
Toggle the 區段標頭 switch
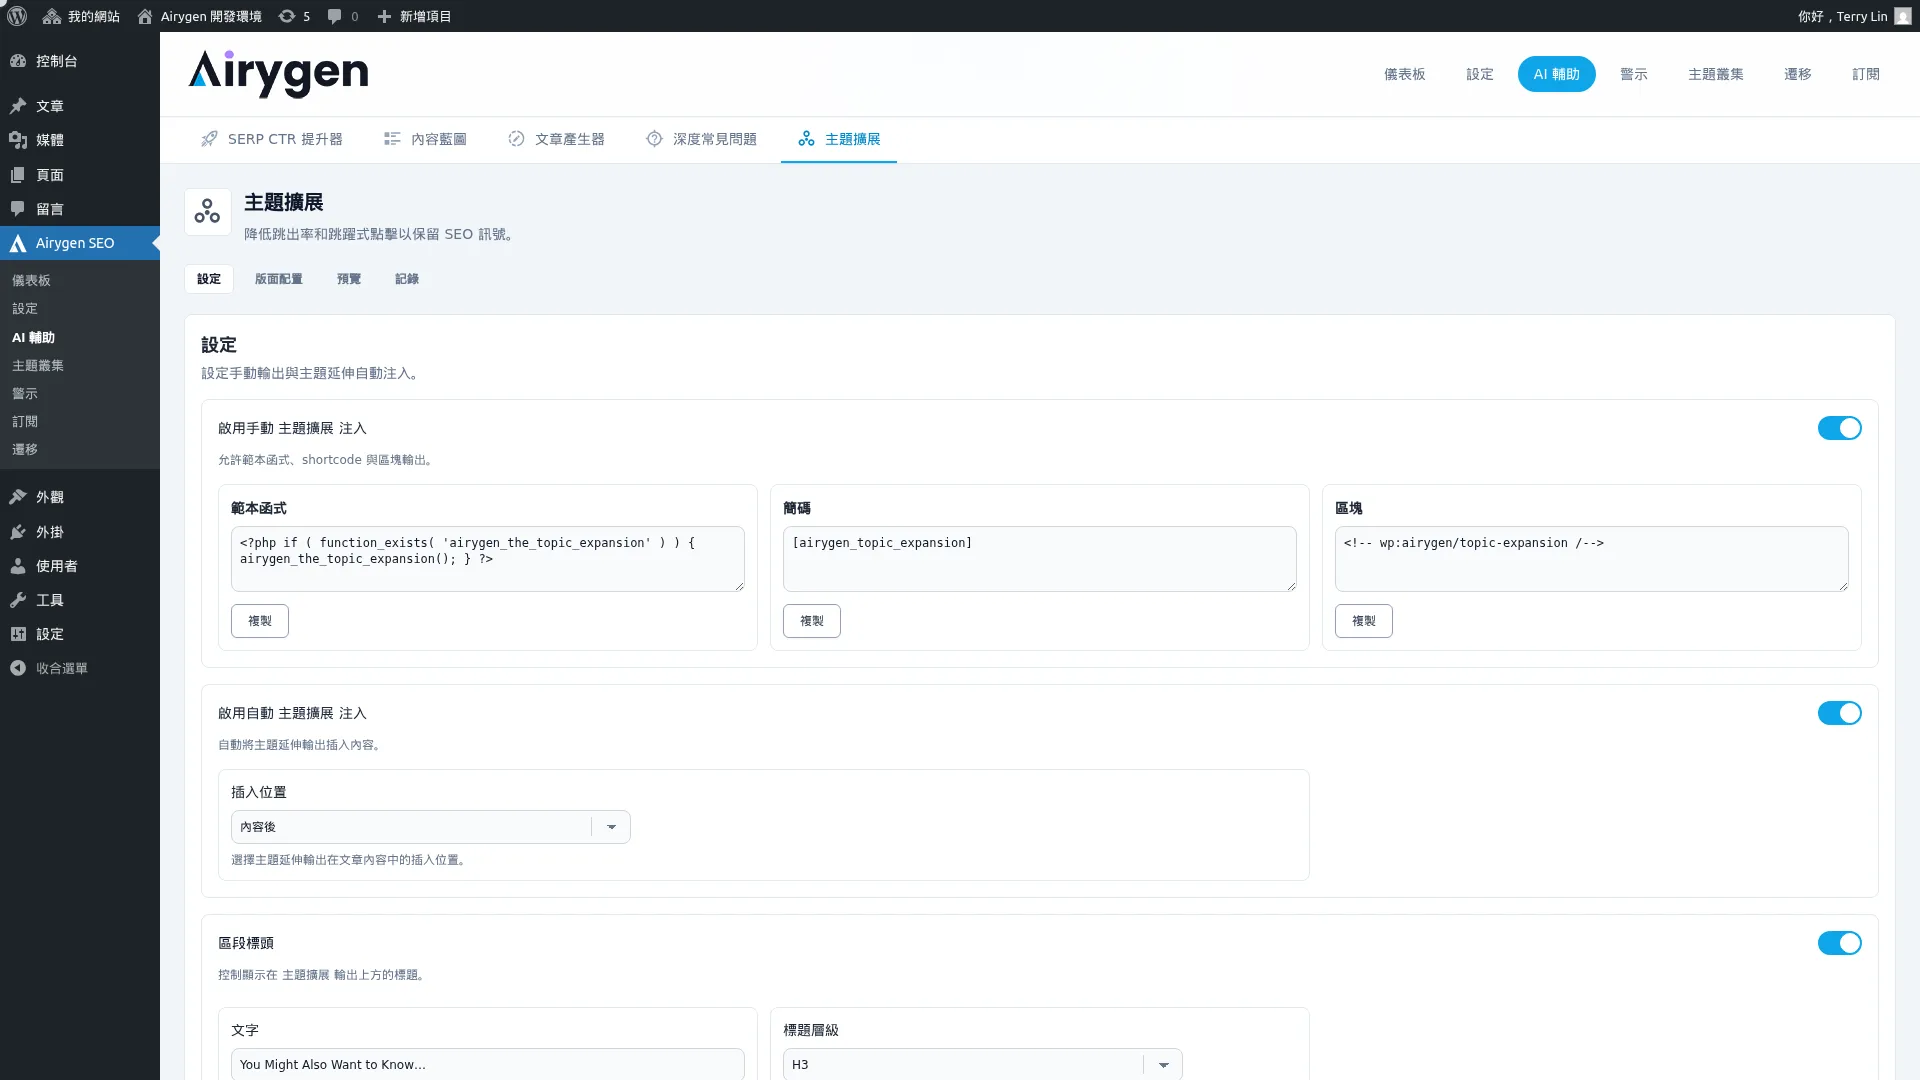(1839, 943)
